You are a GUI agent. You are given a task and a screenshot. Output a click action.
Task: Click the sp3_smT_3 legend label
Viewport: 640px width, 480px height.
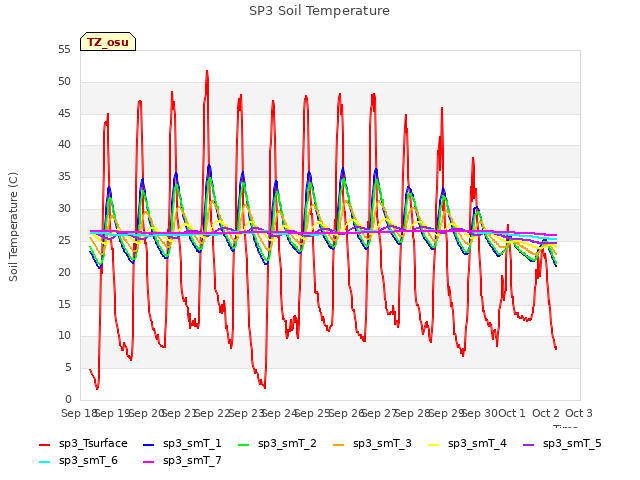382,443
